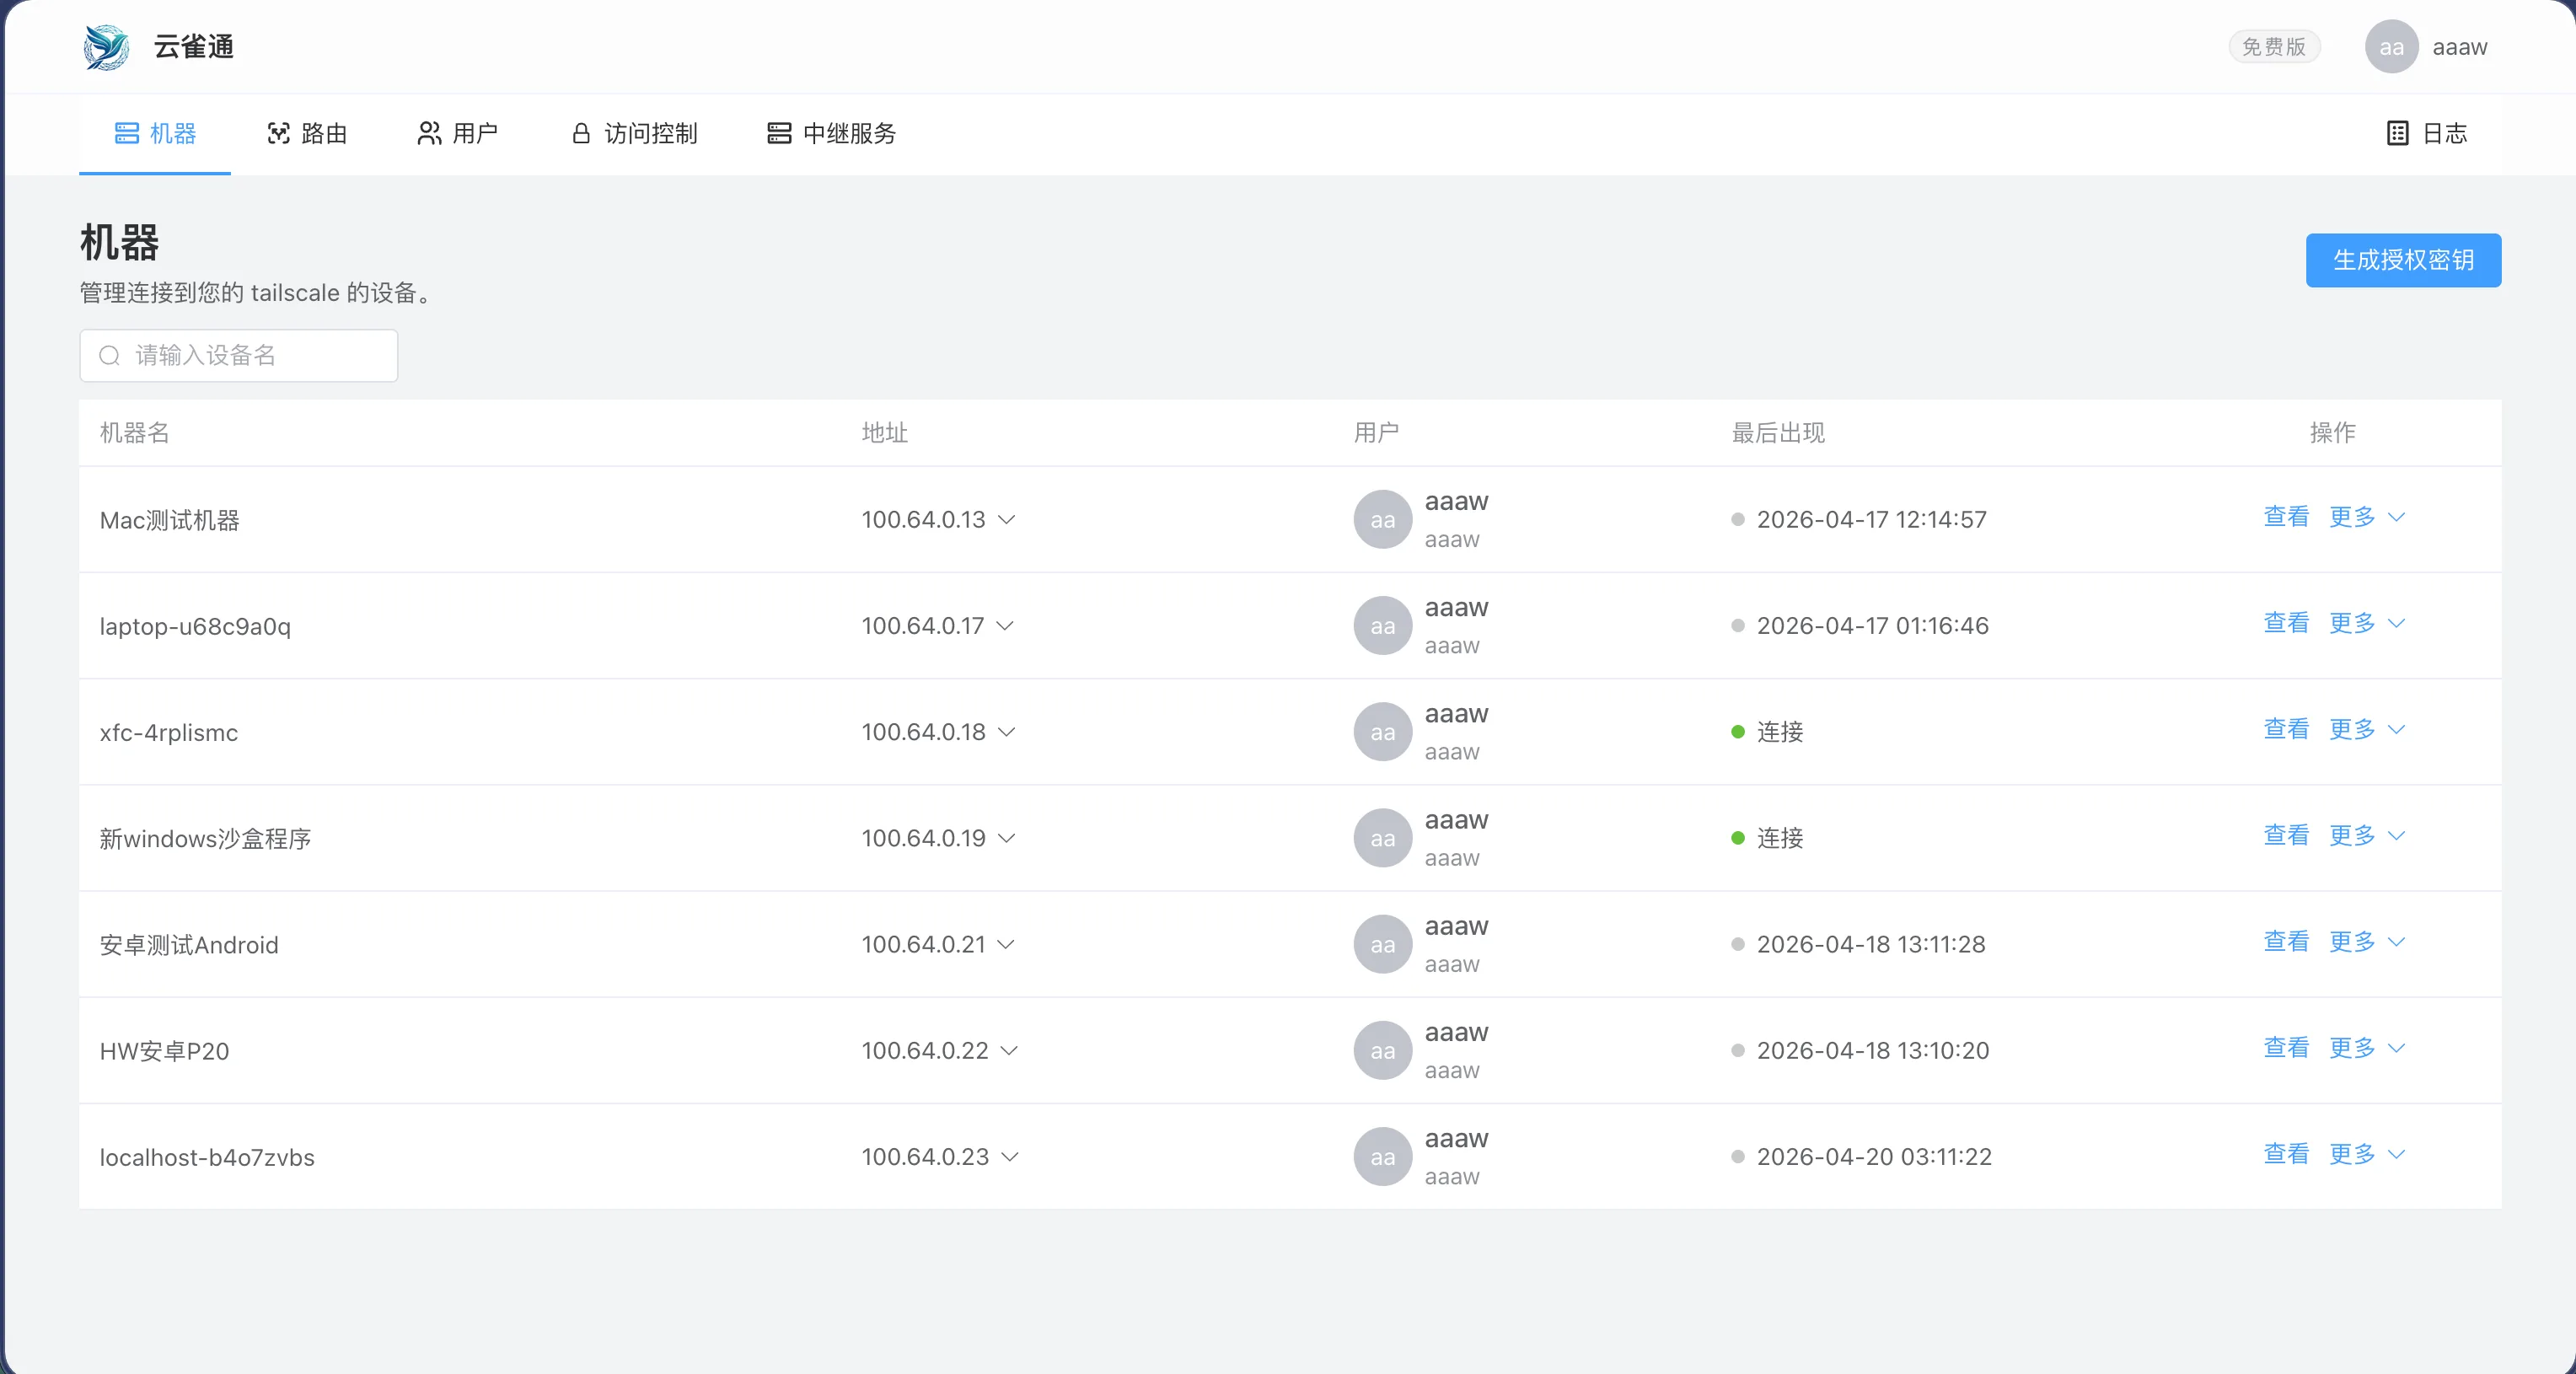Click the green connection status dot for 新windows沙盒程序
This screenshot has width=2576, height=1374.
(1737, 839)
